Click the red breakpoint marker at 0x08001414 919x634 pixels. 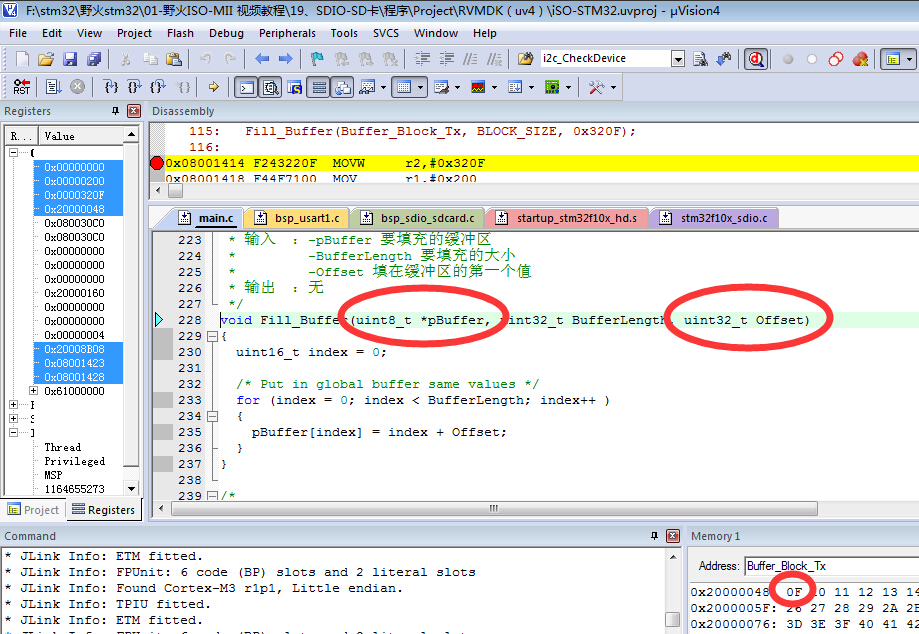[x=157, y=163]
